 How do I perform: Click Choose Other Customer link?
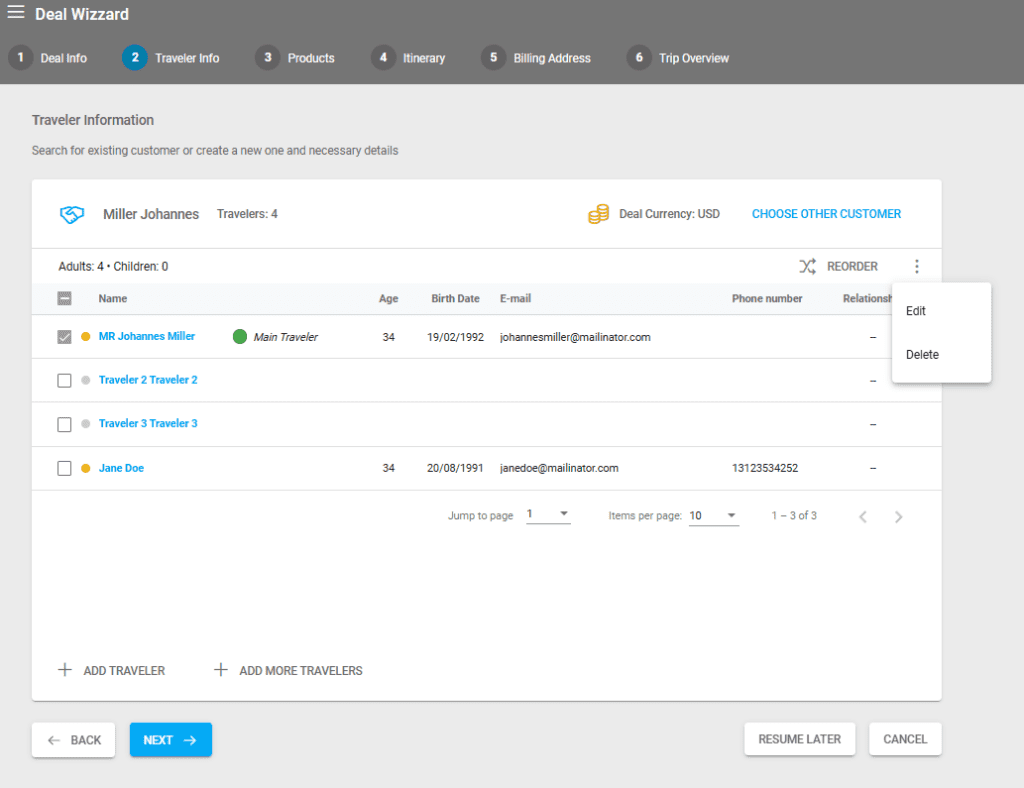(826, 214)
